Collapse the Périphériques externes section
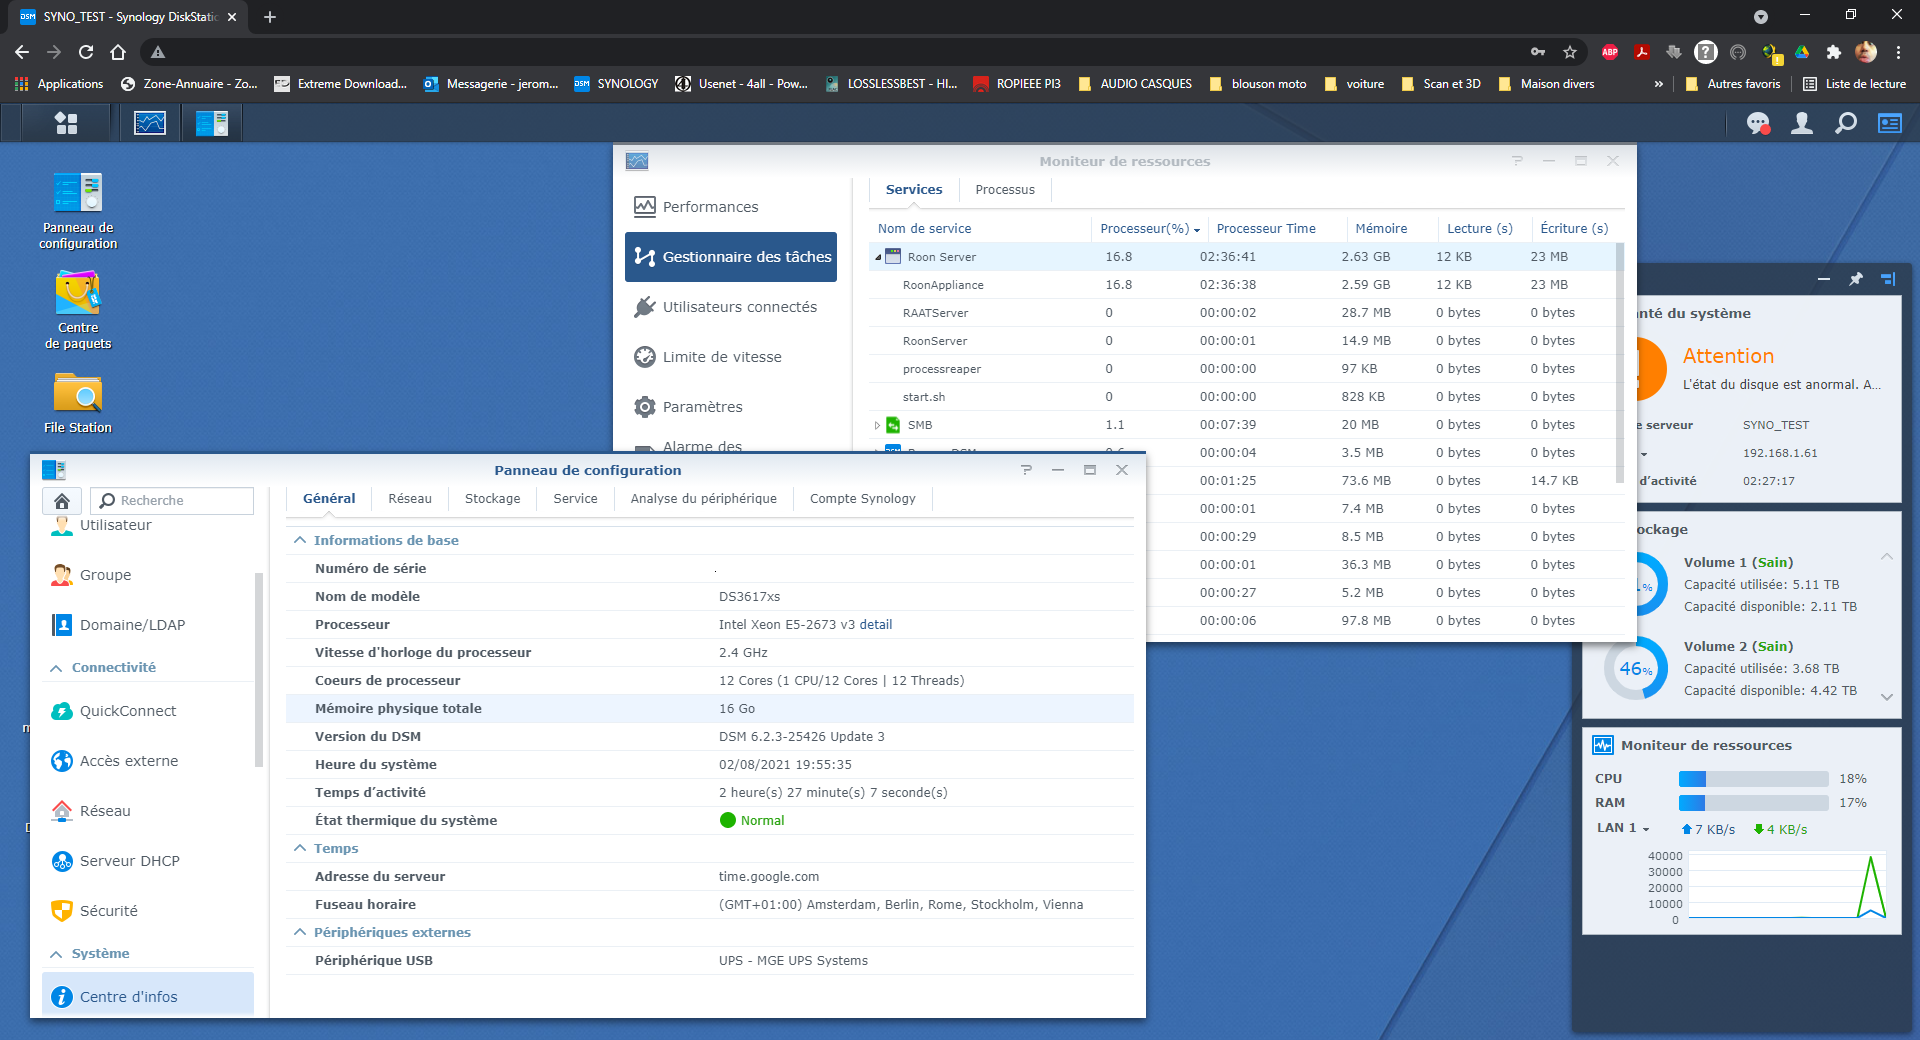 [x=300, y=932]
